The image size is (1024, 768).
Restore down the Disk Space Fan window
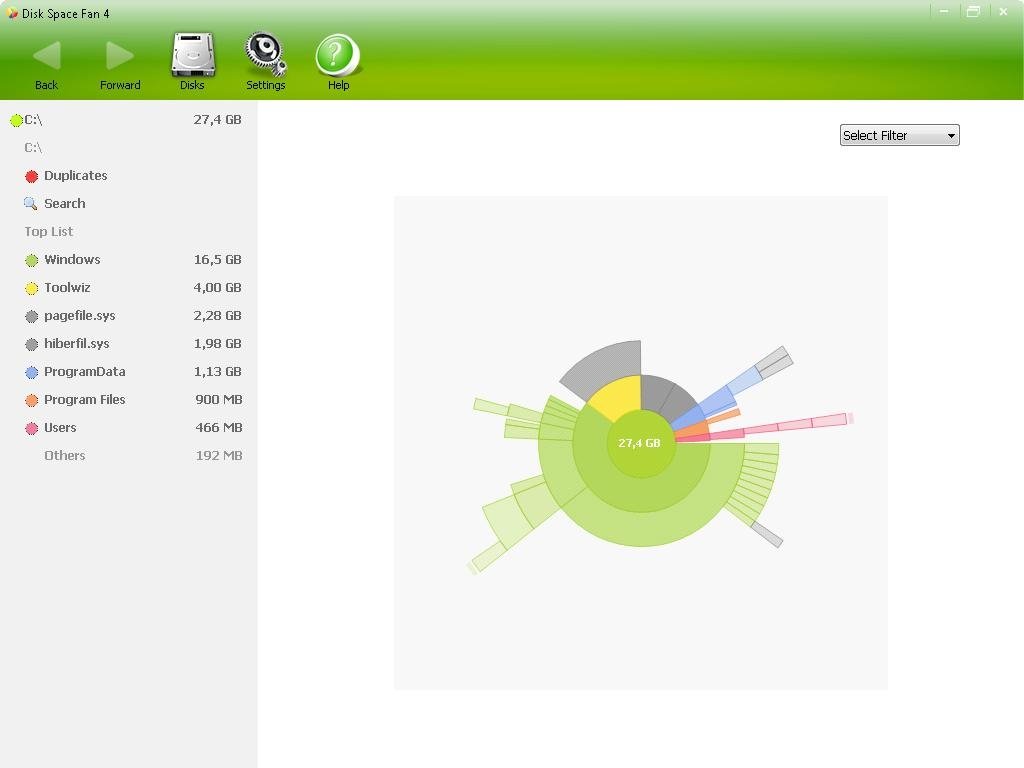click(973, 11)
